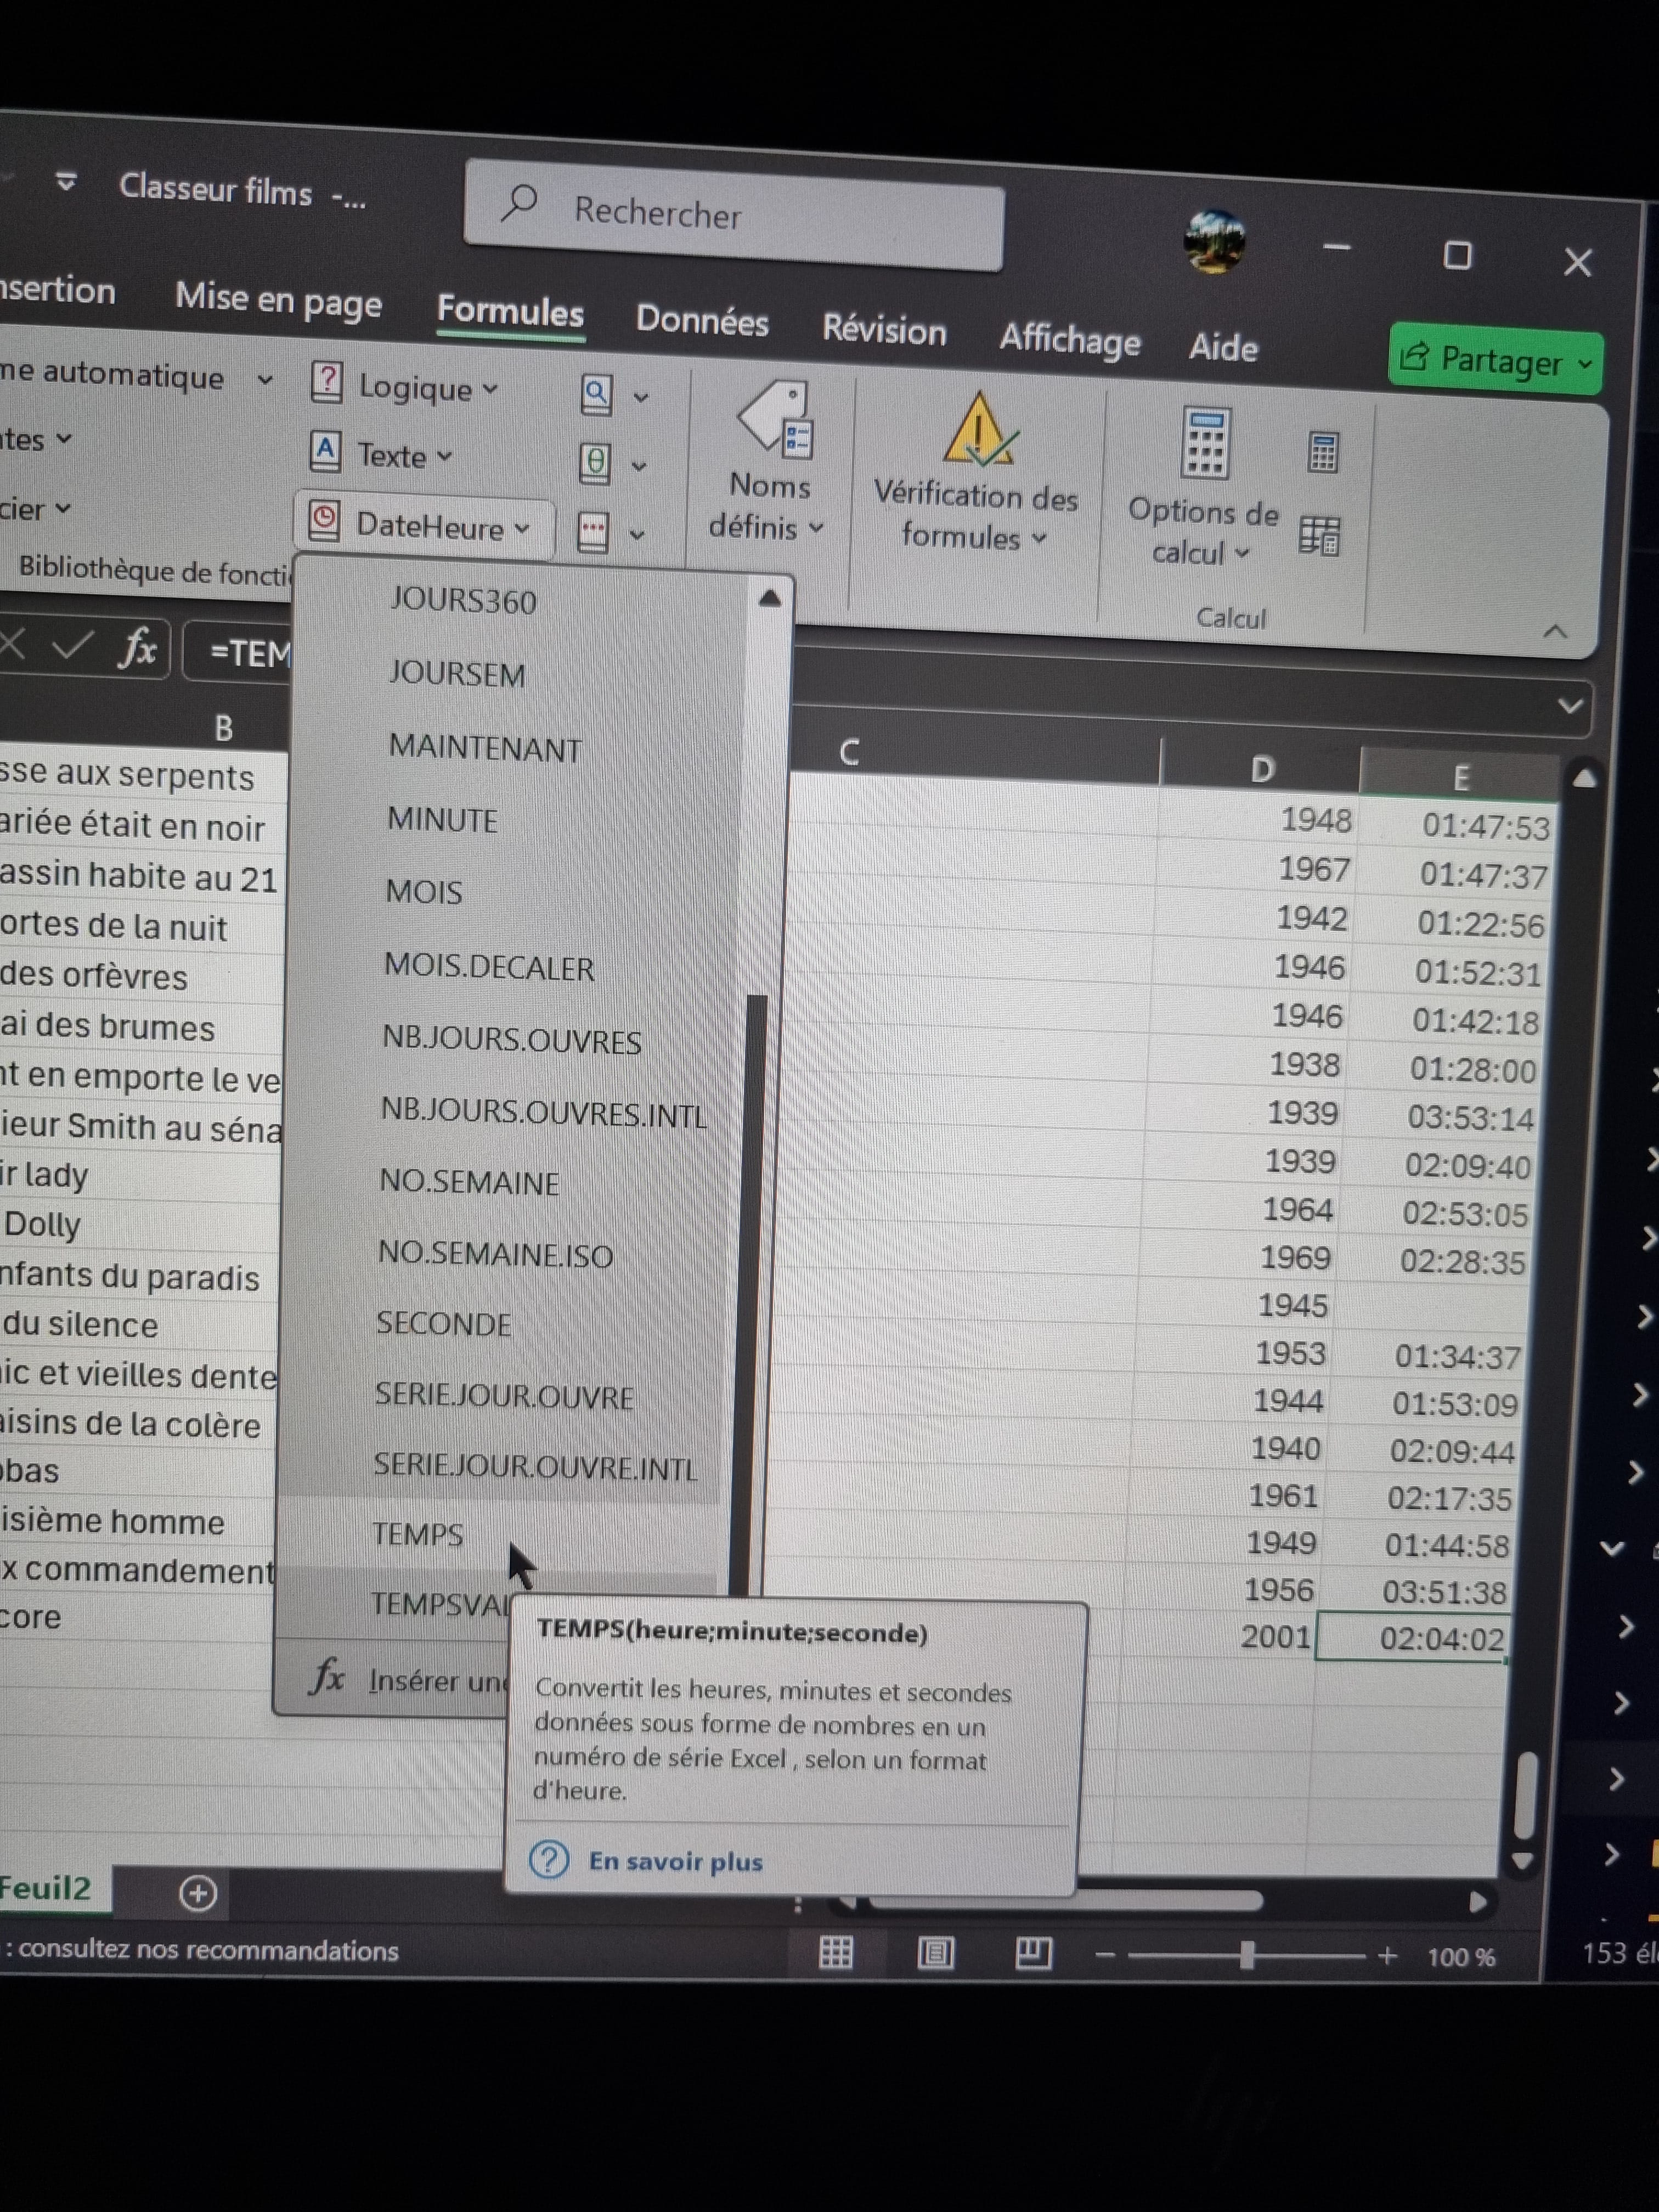Expand the formula bar chevron
Screen dimensions: 1659x2212
tap(1570, 706)
